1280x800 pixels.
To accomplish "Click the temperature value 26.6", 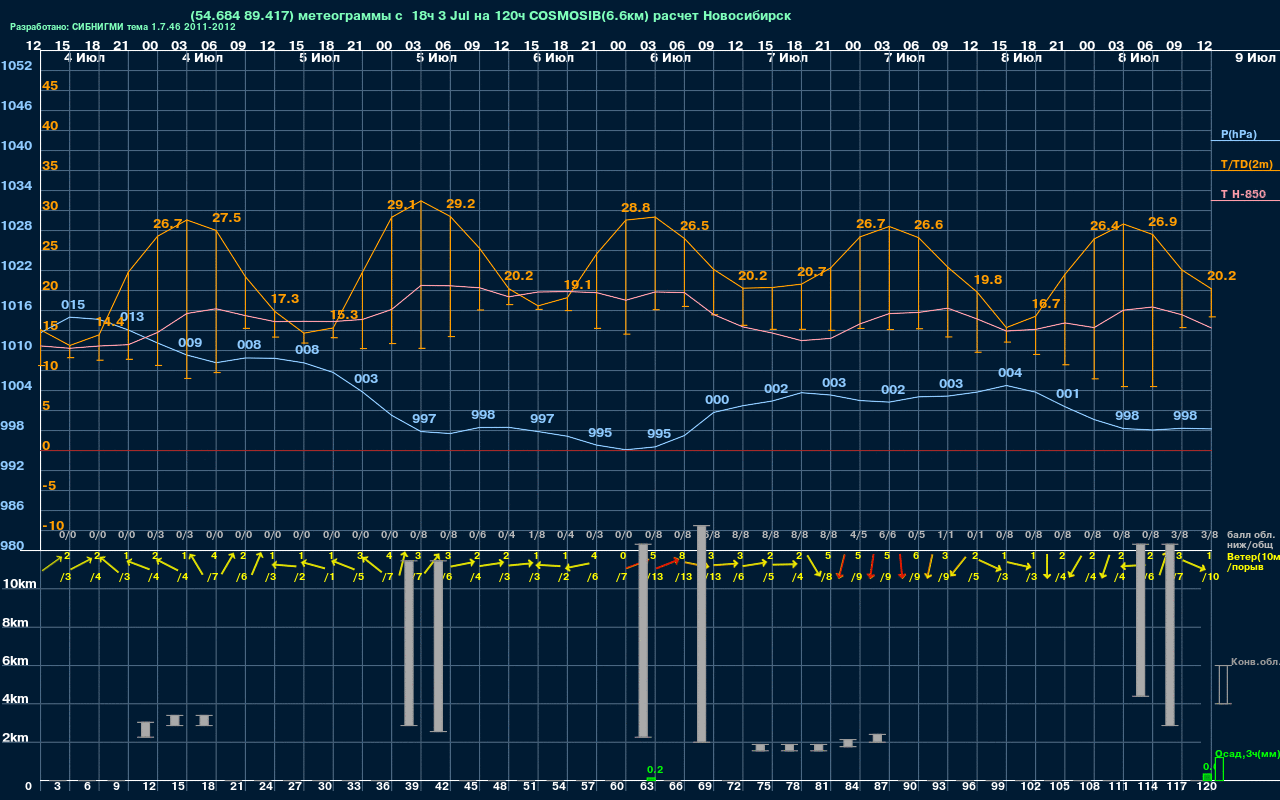I will click(x=928, y=224).
